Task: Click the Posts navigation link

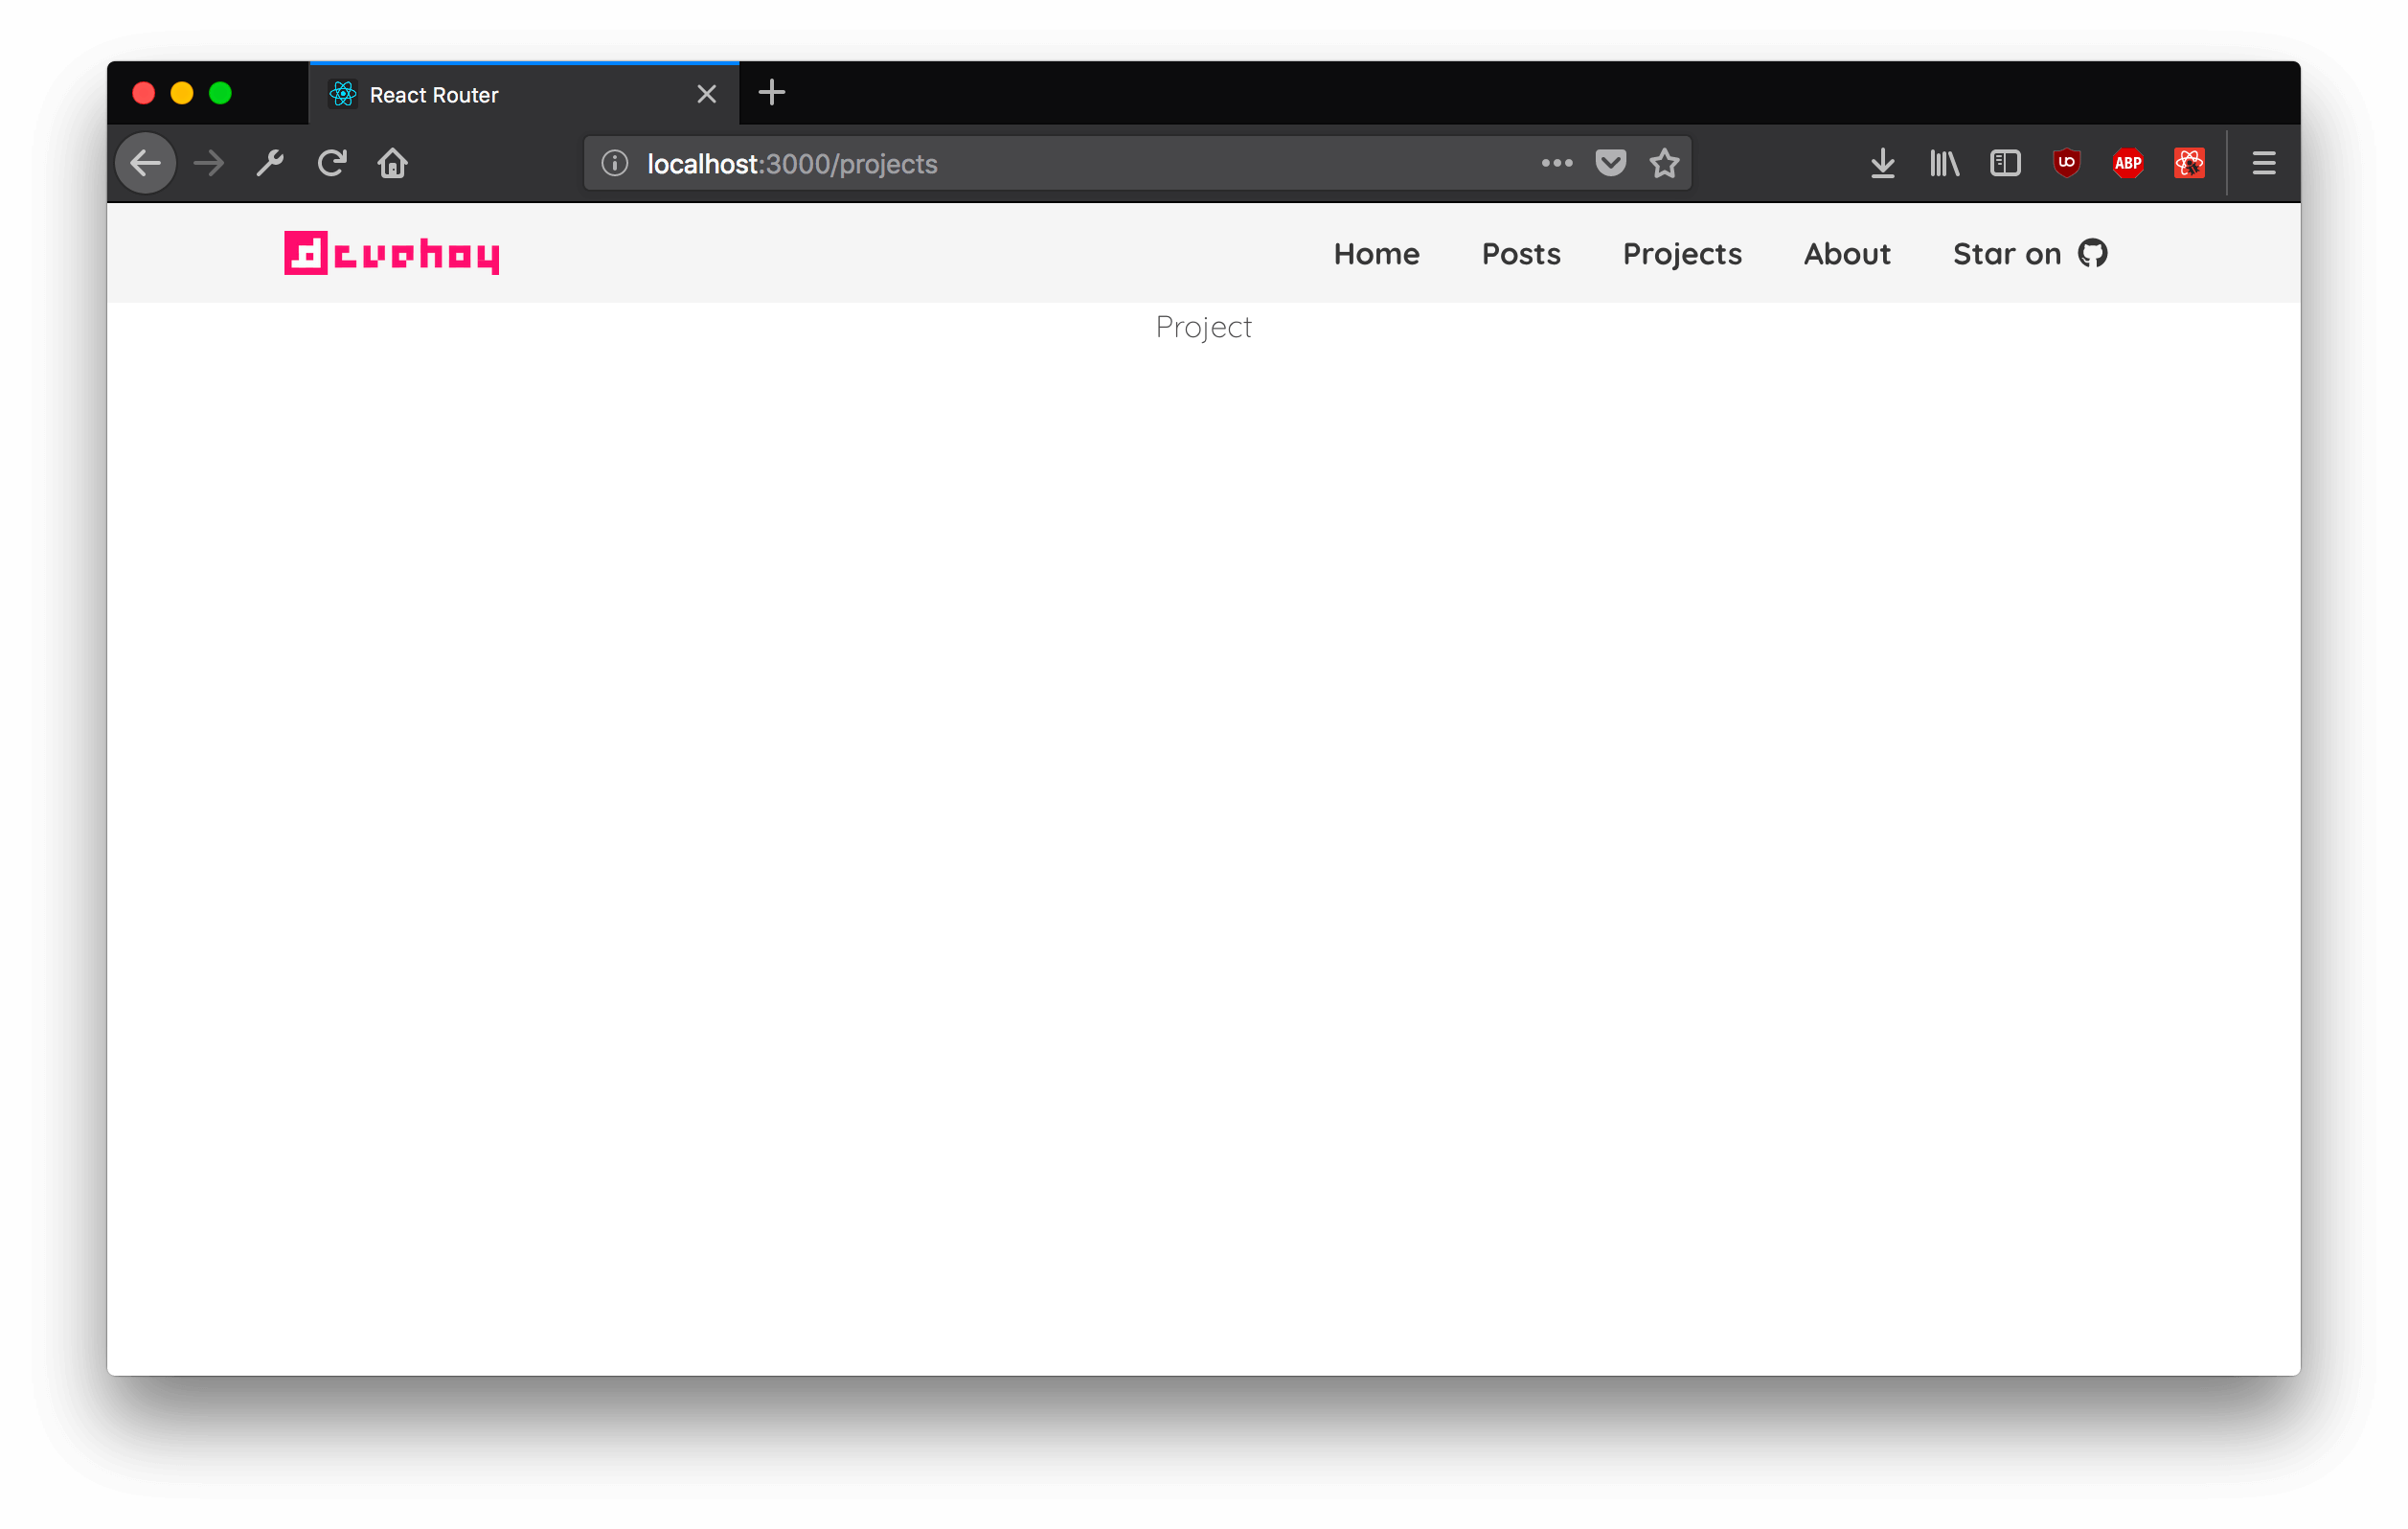Action: 1522,251
